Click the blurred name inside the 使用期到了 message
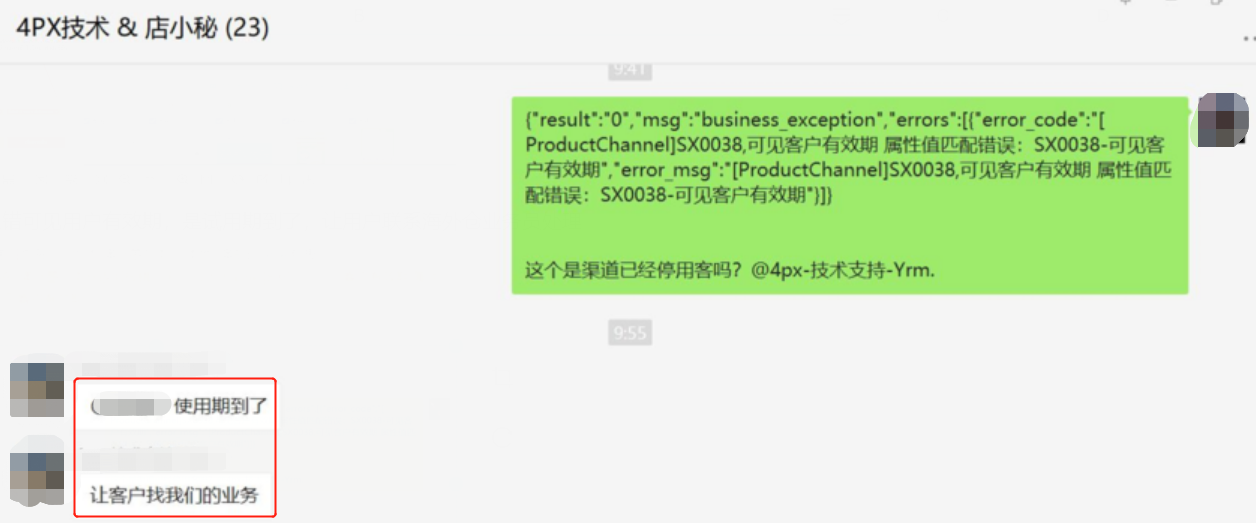1256x523 pixels. pos(131,407)
